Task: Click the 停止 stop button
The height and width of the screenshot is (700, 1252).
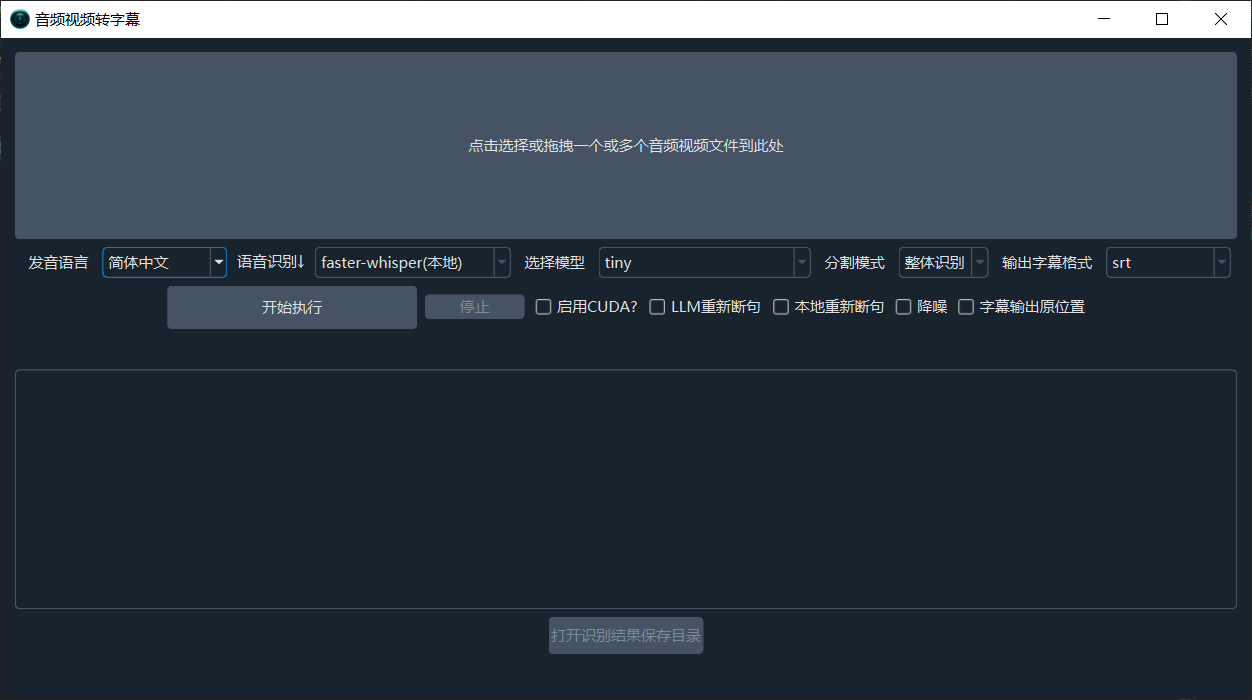Action: coord(474,306)
